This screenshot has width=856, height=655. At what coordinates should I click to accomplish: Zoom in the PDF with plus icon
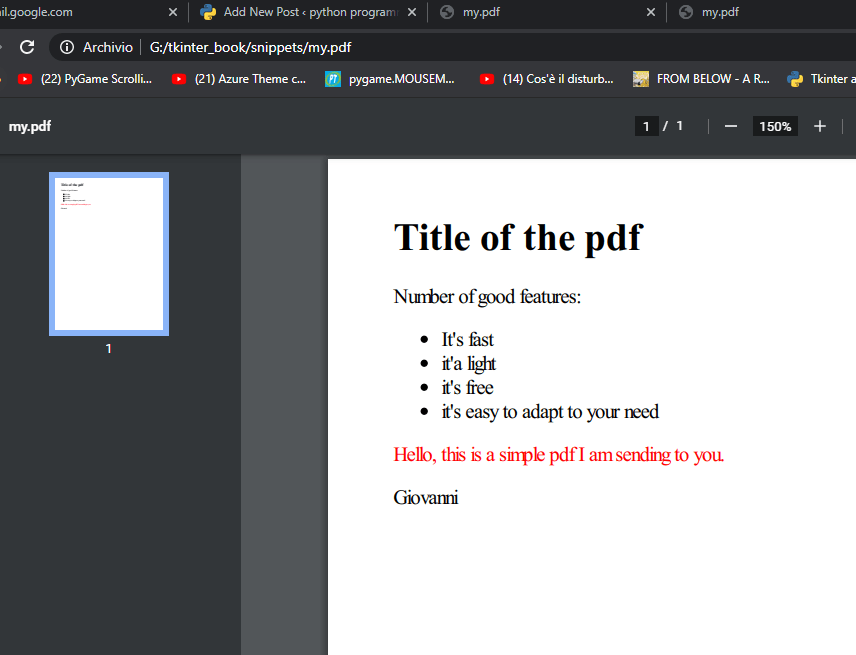(820, 126)
